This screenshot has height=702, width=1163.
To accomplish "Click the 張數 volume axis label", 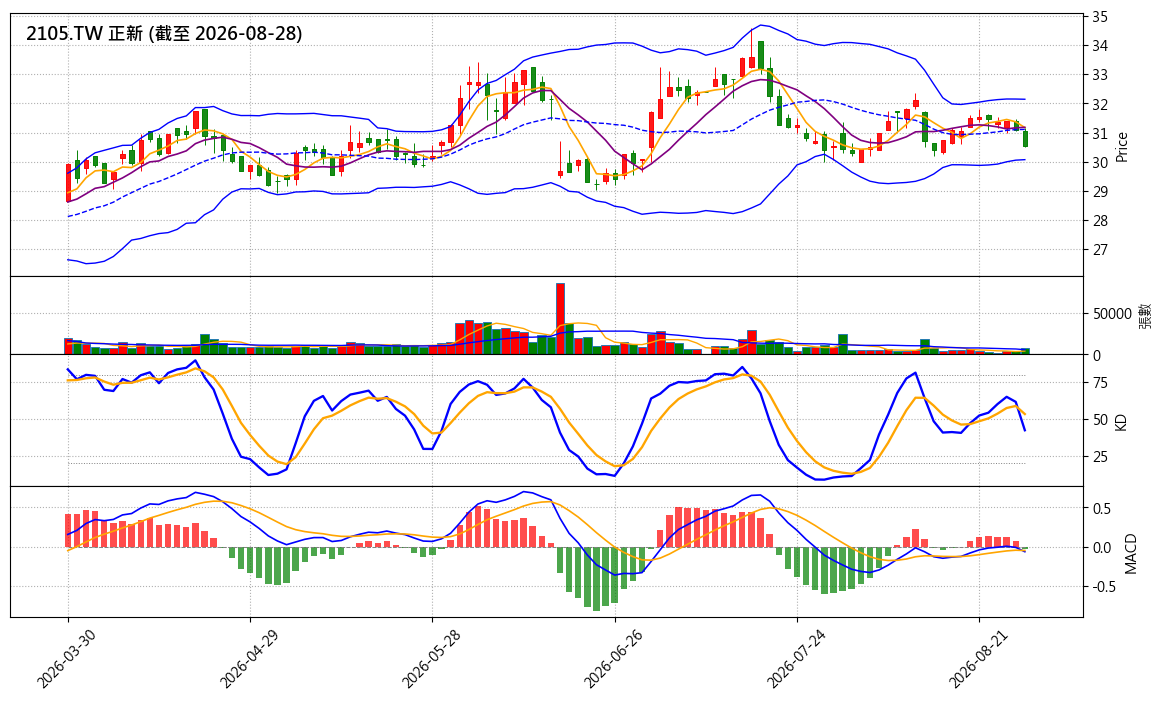I will click(x=1145, y=316).
